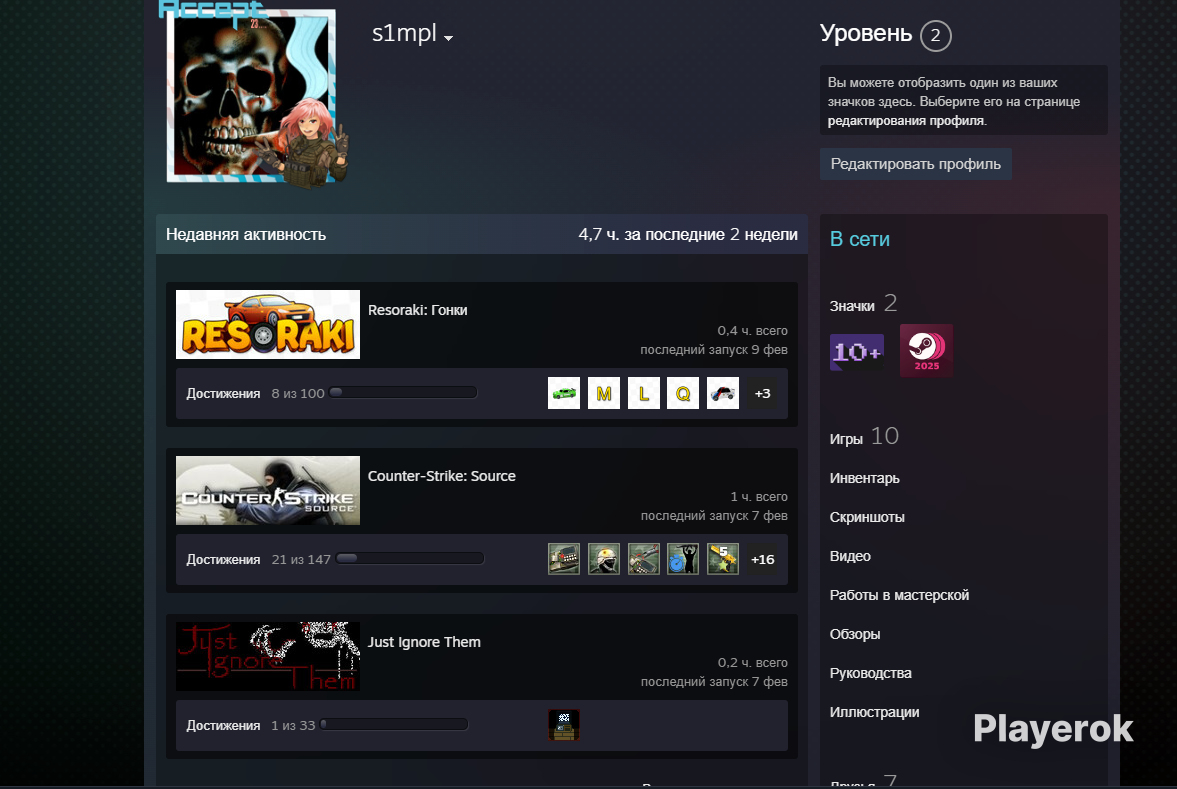
Task: Open Resoraki Достижения 8 из 100 label
Action: click(x=255, y=393)
